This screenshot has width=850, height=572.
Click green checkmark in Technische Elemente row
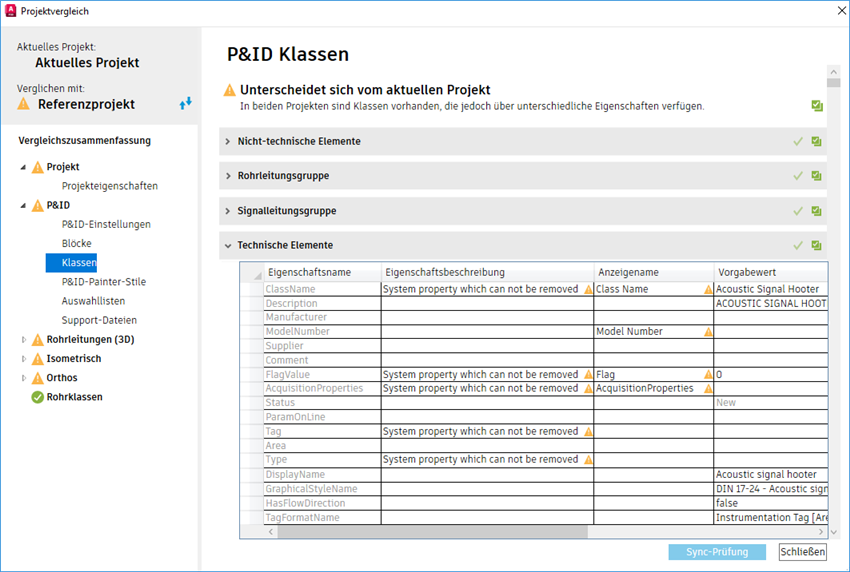pyautogui.click(x=798, y=245)
